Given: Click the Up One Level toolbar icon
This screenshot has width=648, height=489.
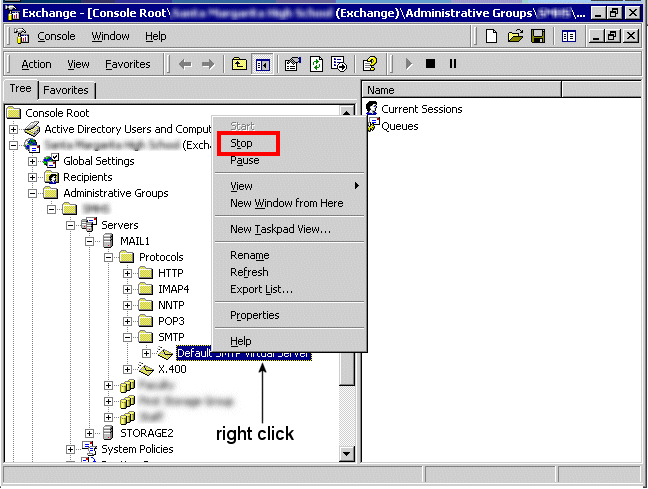Looking at the screenshot, I should click(240, 64).
